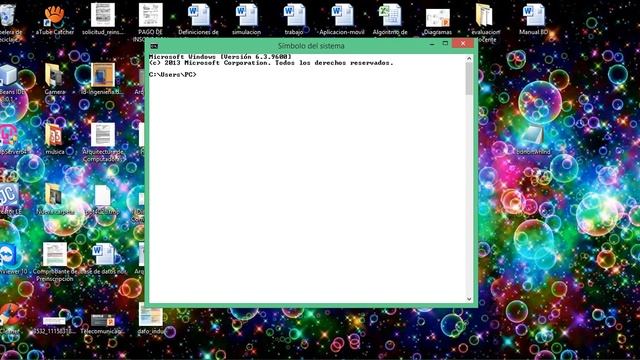Launch the jGRASP-style JC editor shortcut
Viewport: 640px width, 360px height.
click(x=9, y=196)
